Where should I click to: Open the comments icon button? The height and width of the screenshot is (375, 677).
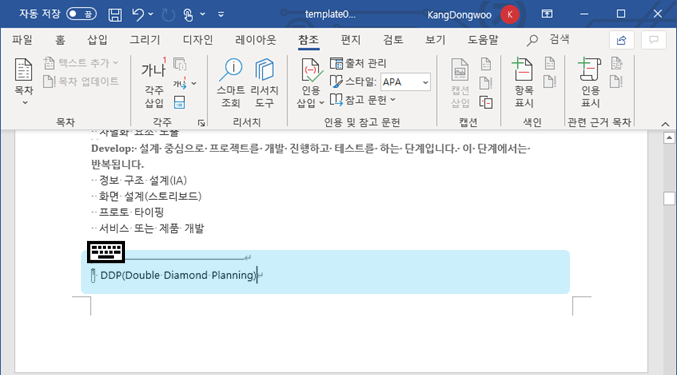coord(654,41)
